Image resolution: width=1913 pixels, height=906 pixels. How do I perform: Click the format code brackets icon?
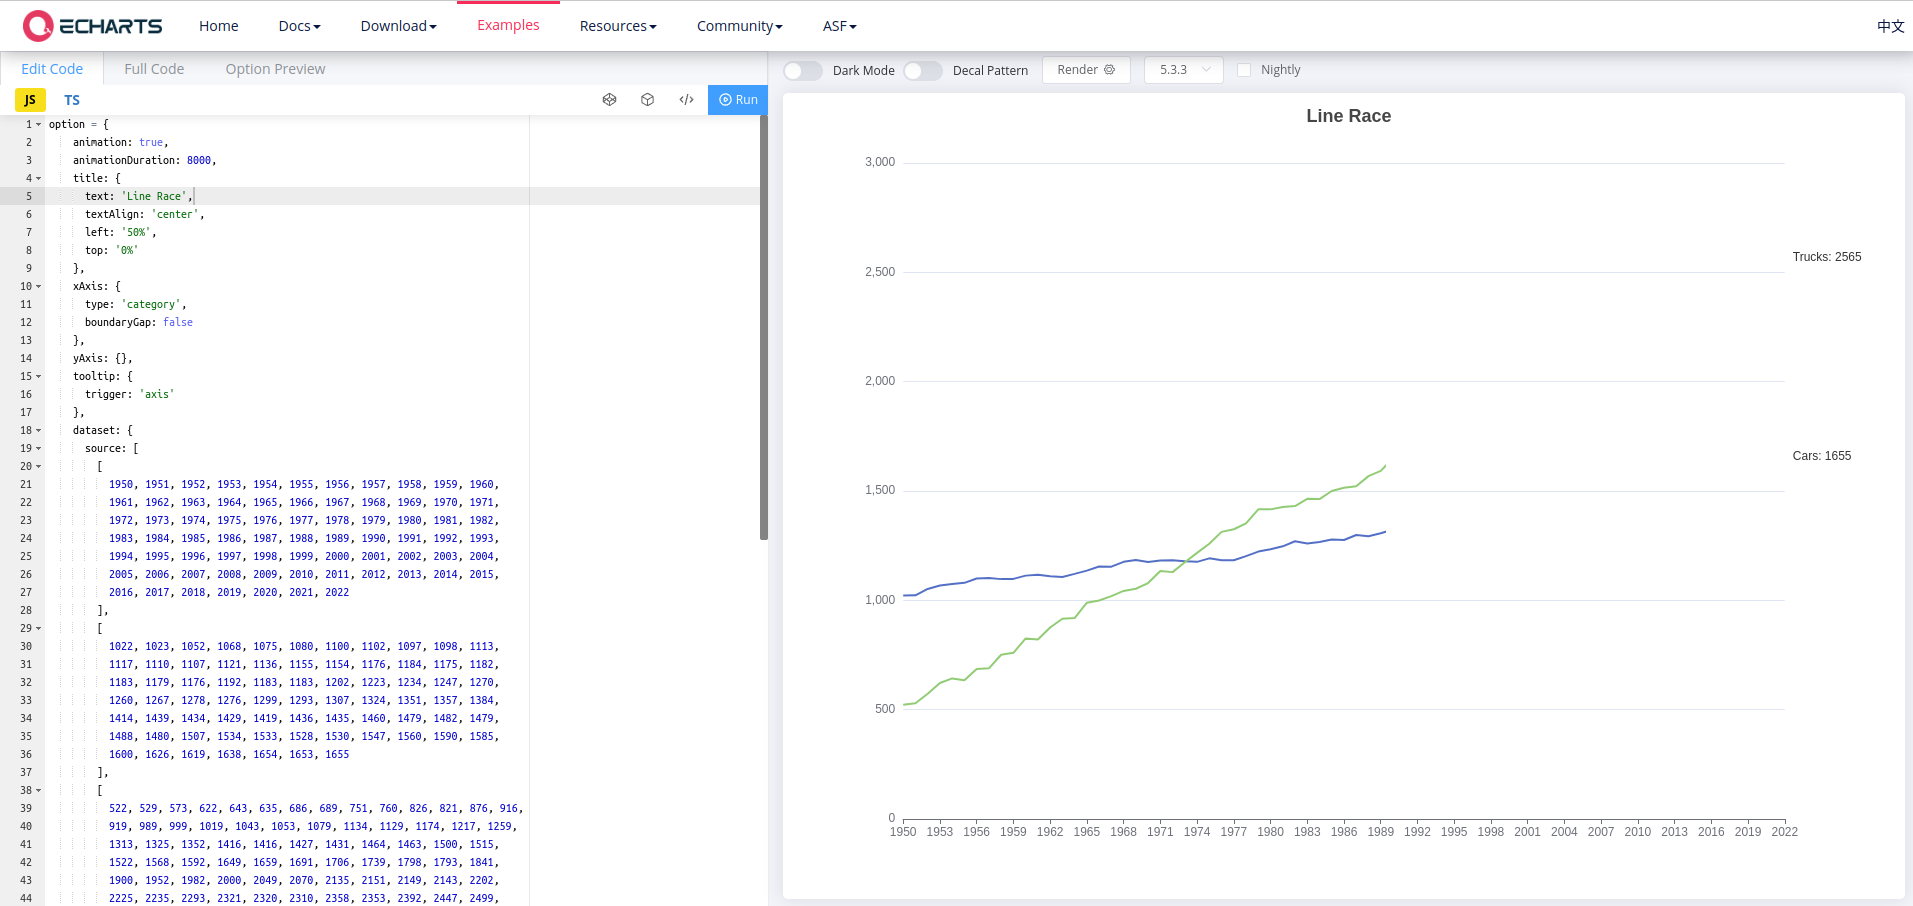click(686, 100)
